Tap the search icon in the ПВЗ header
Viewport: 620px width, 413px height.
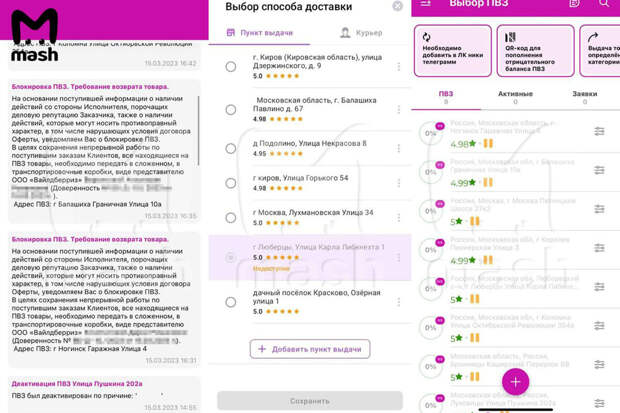[x=605, y=4]
